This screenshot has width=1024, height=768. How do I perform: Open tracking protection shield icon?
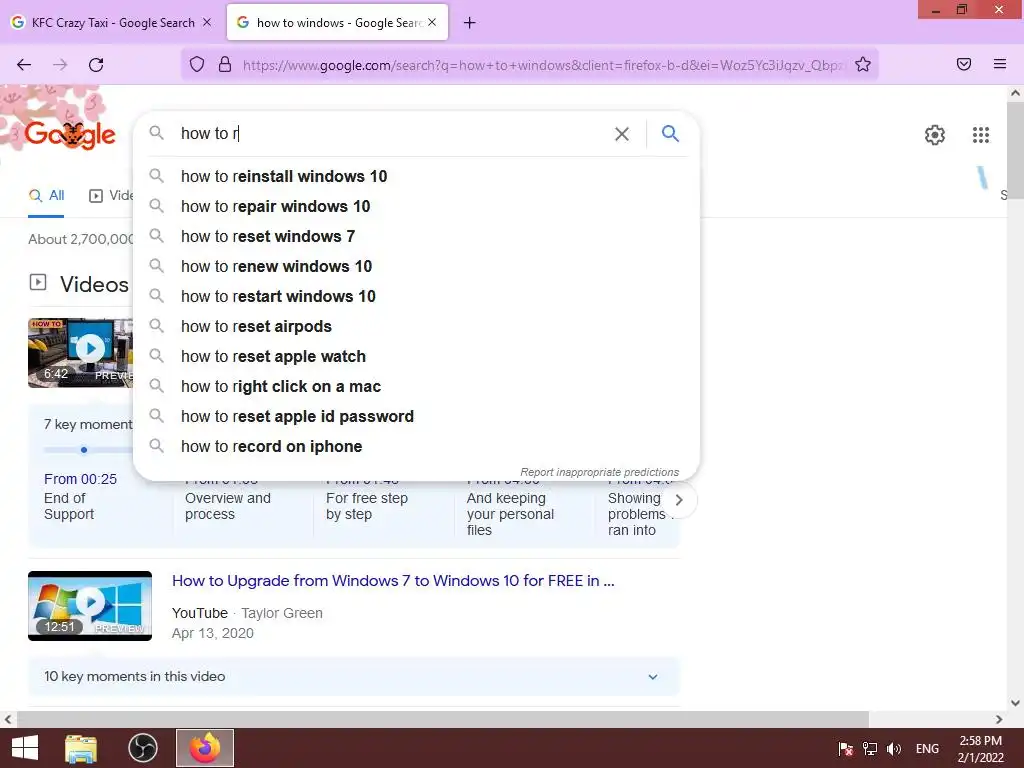(197, 64)
